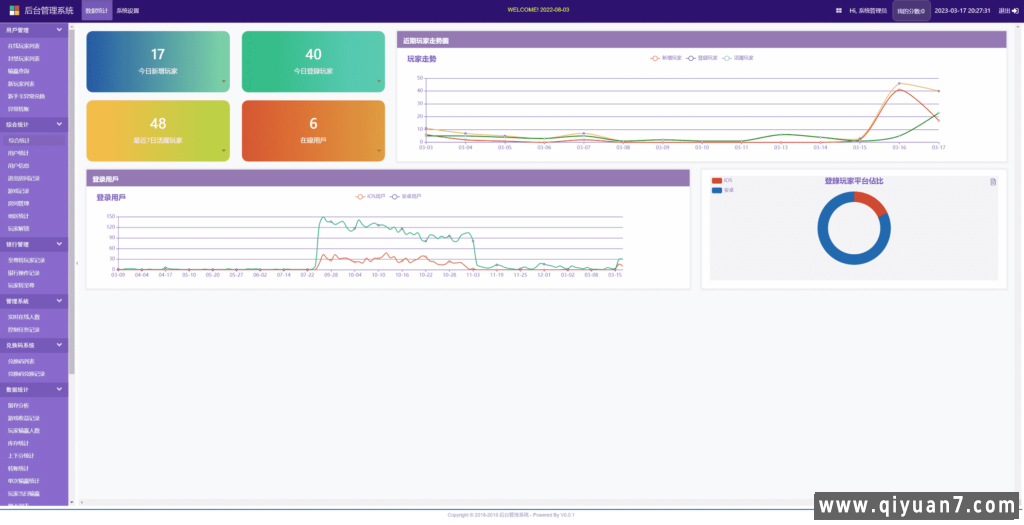Image resolution: width=1024 pixels, height=525 pixels.
Task: Open the 系统设置 top tab
Action: pos(128,10)
